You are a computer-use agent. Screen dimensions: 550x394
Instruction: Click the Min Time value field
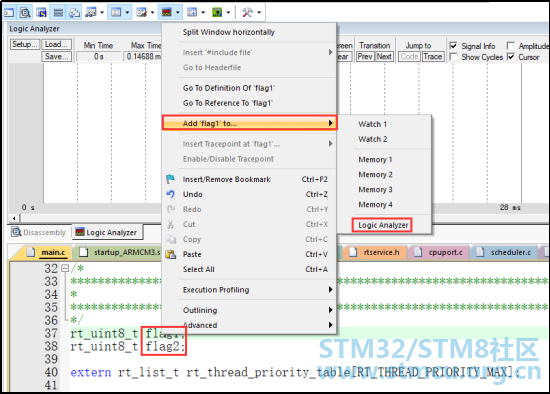[99, 56]
